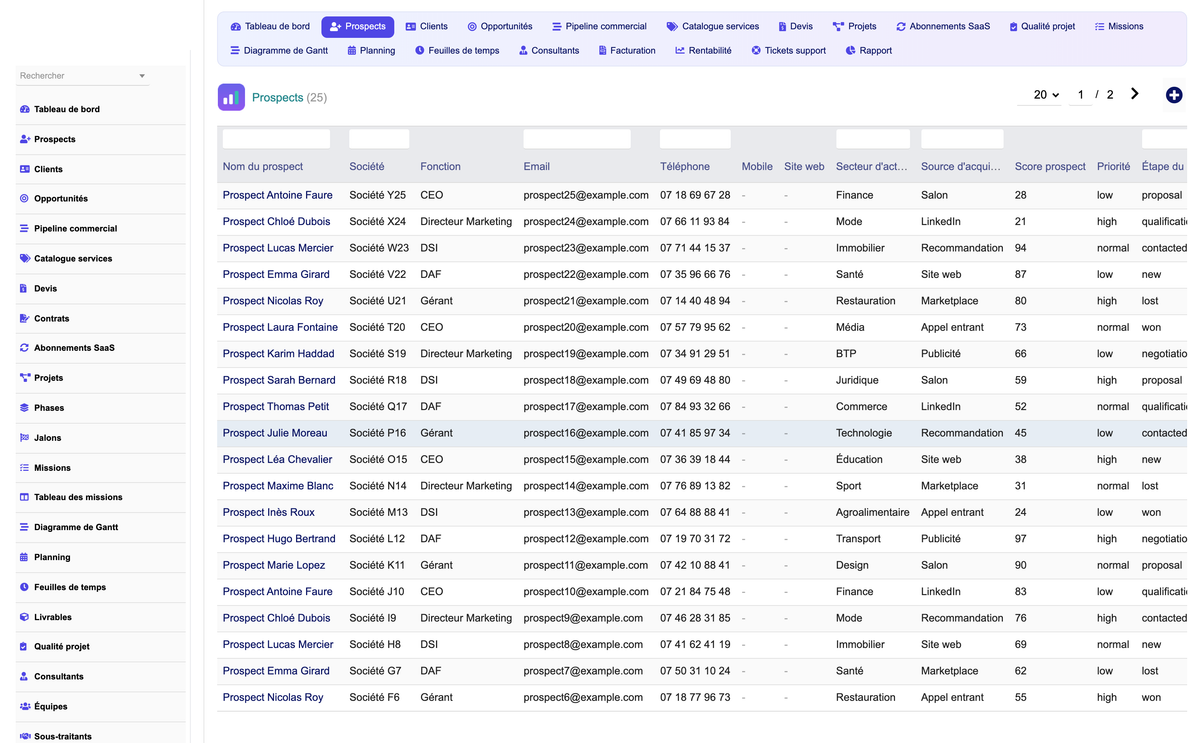Image resolution: width=1200 pixels, height=743 pixels.
Task: Click the Tableau de bord sidebar icon
Action: (25, 109)
